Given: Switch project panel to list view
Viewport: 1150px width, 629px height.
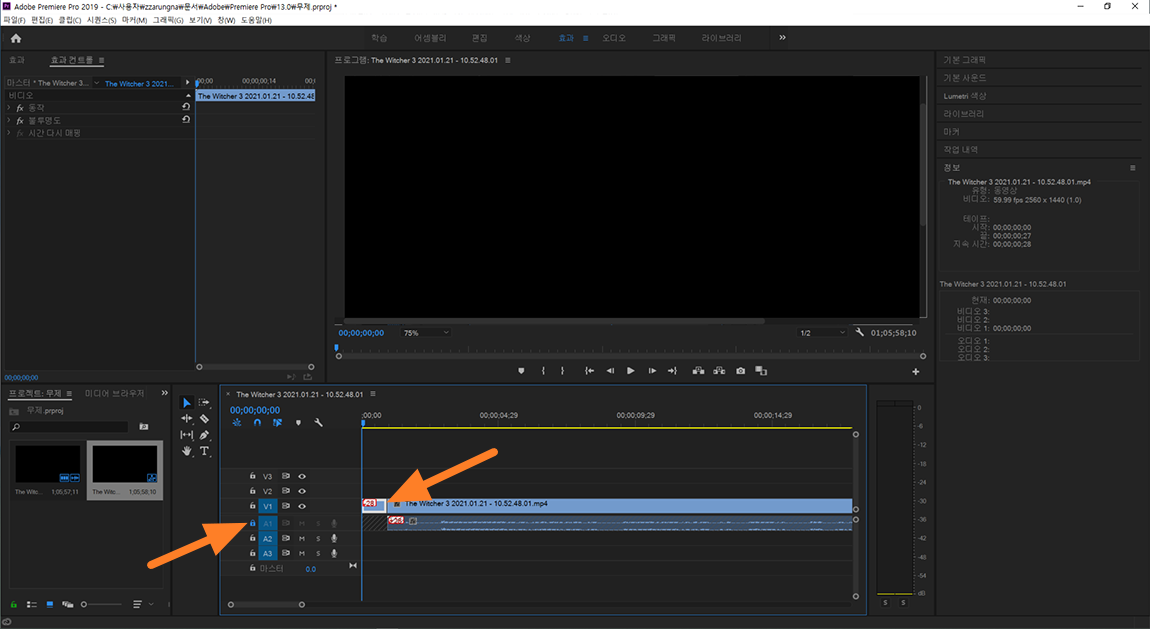Looking at the screenshot, I should coord(32,605).
